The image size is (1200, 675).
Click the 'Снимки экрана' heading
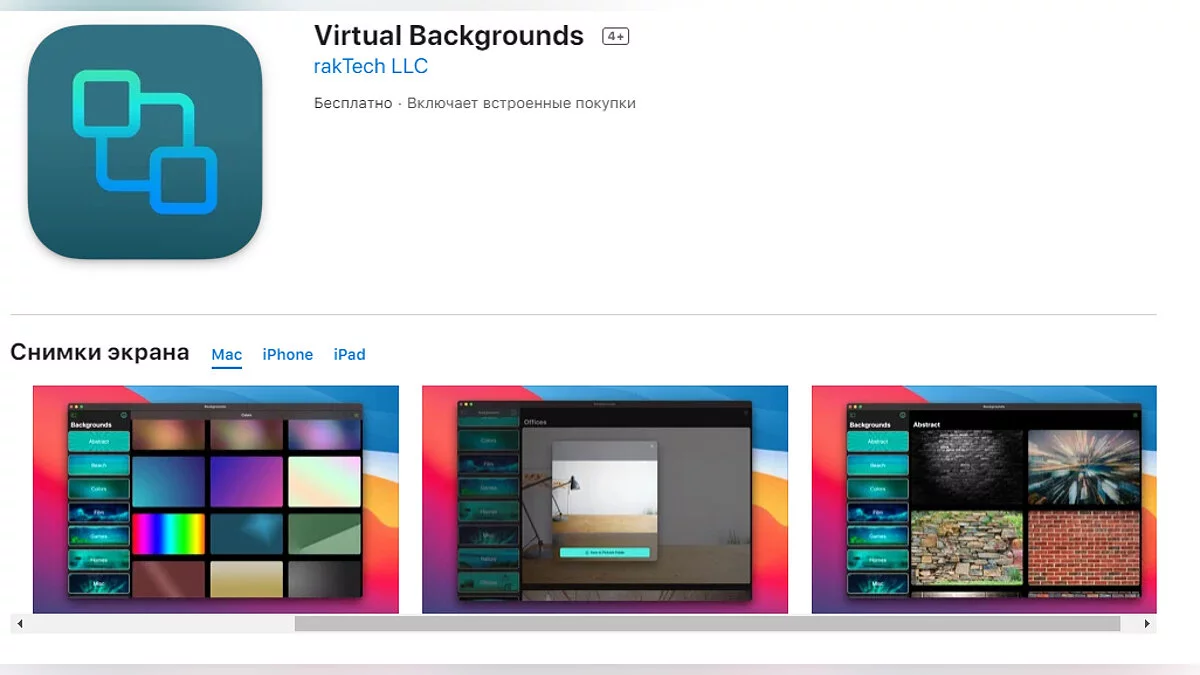coord(100,352)
